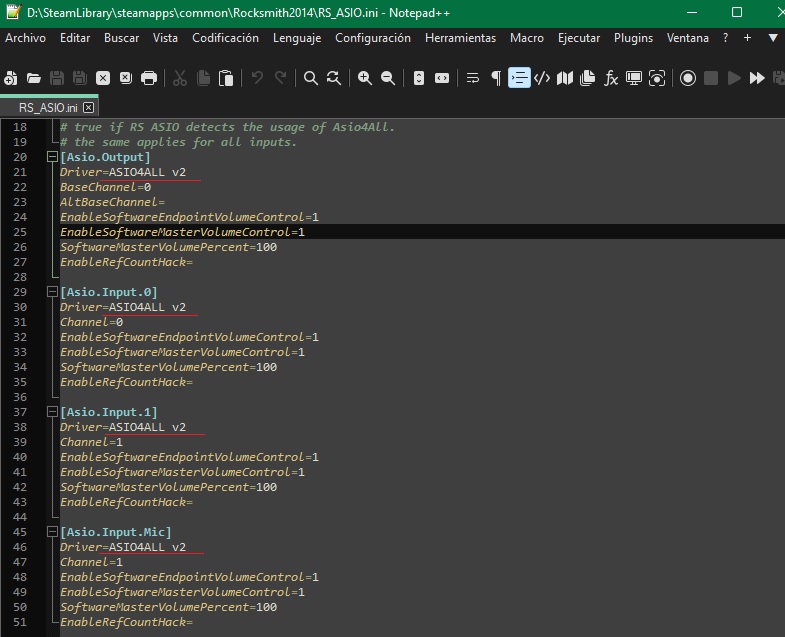The image size is (785, 637).
Task: Collapse the [Asio.Output] section fold
Action: (52, 157)
